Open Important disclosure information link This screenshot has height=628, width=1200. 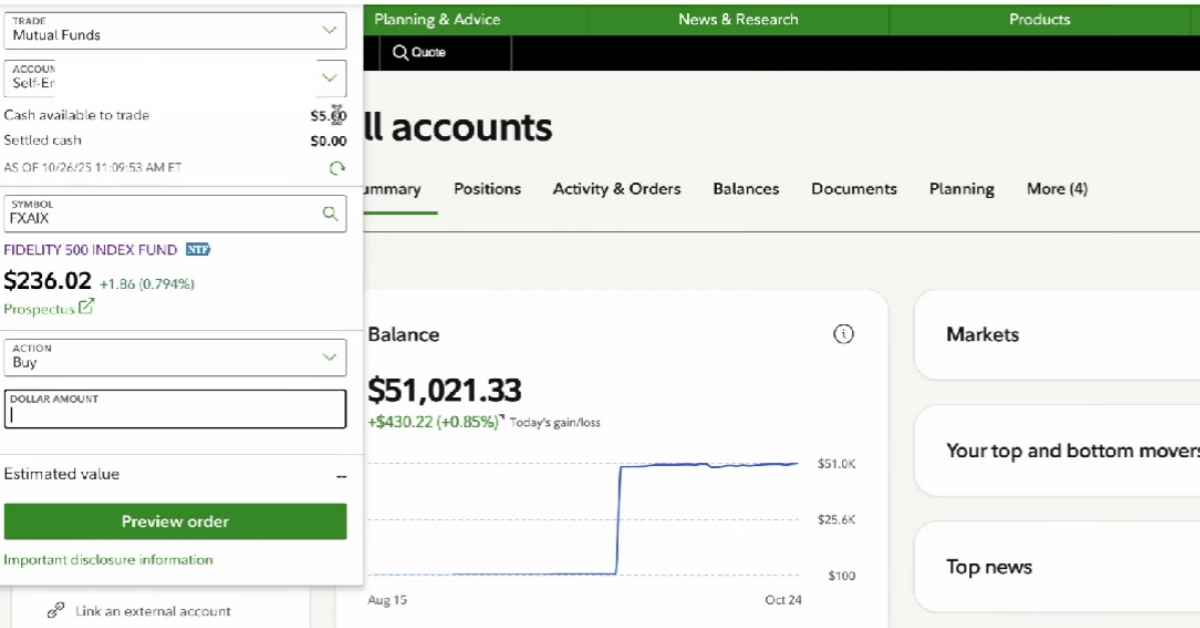click(108, 560)
